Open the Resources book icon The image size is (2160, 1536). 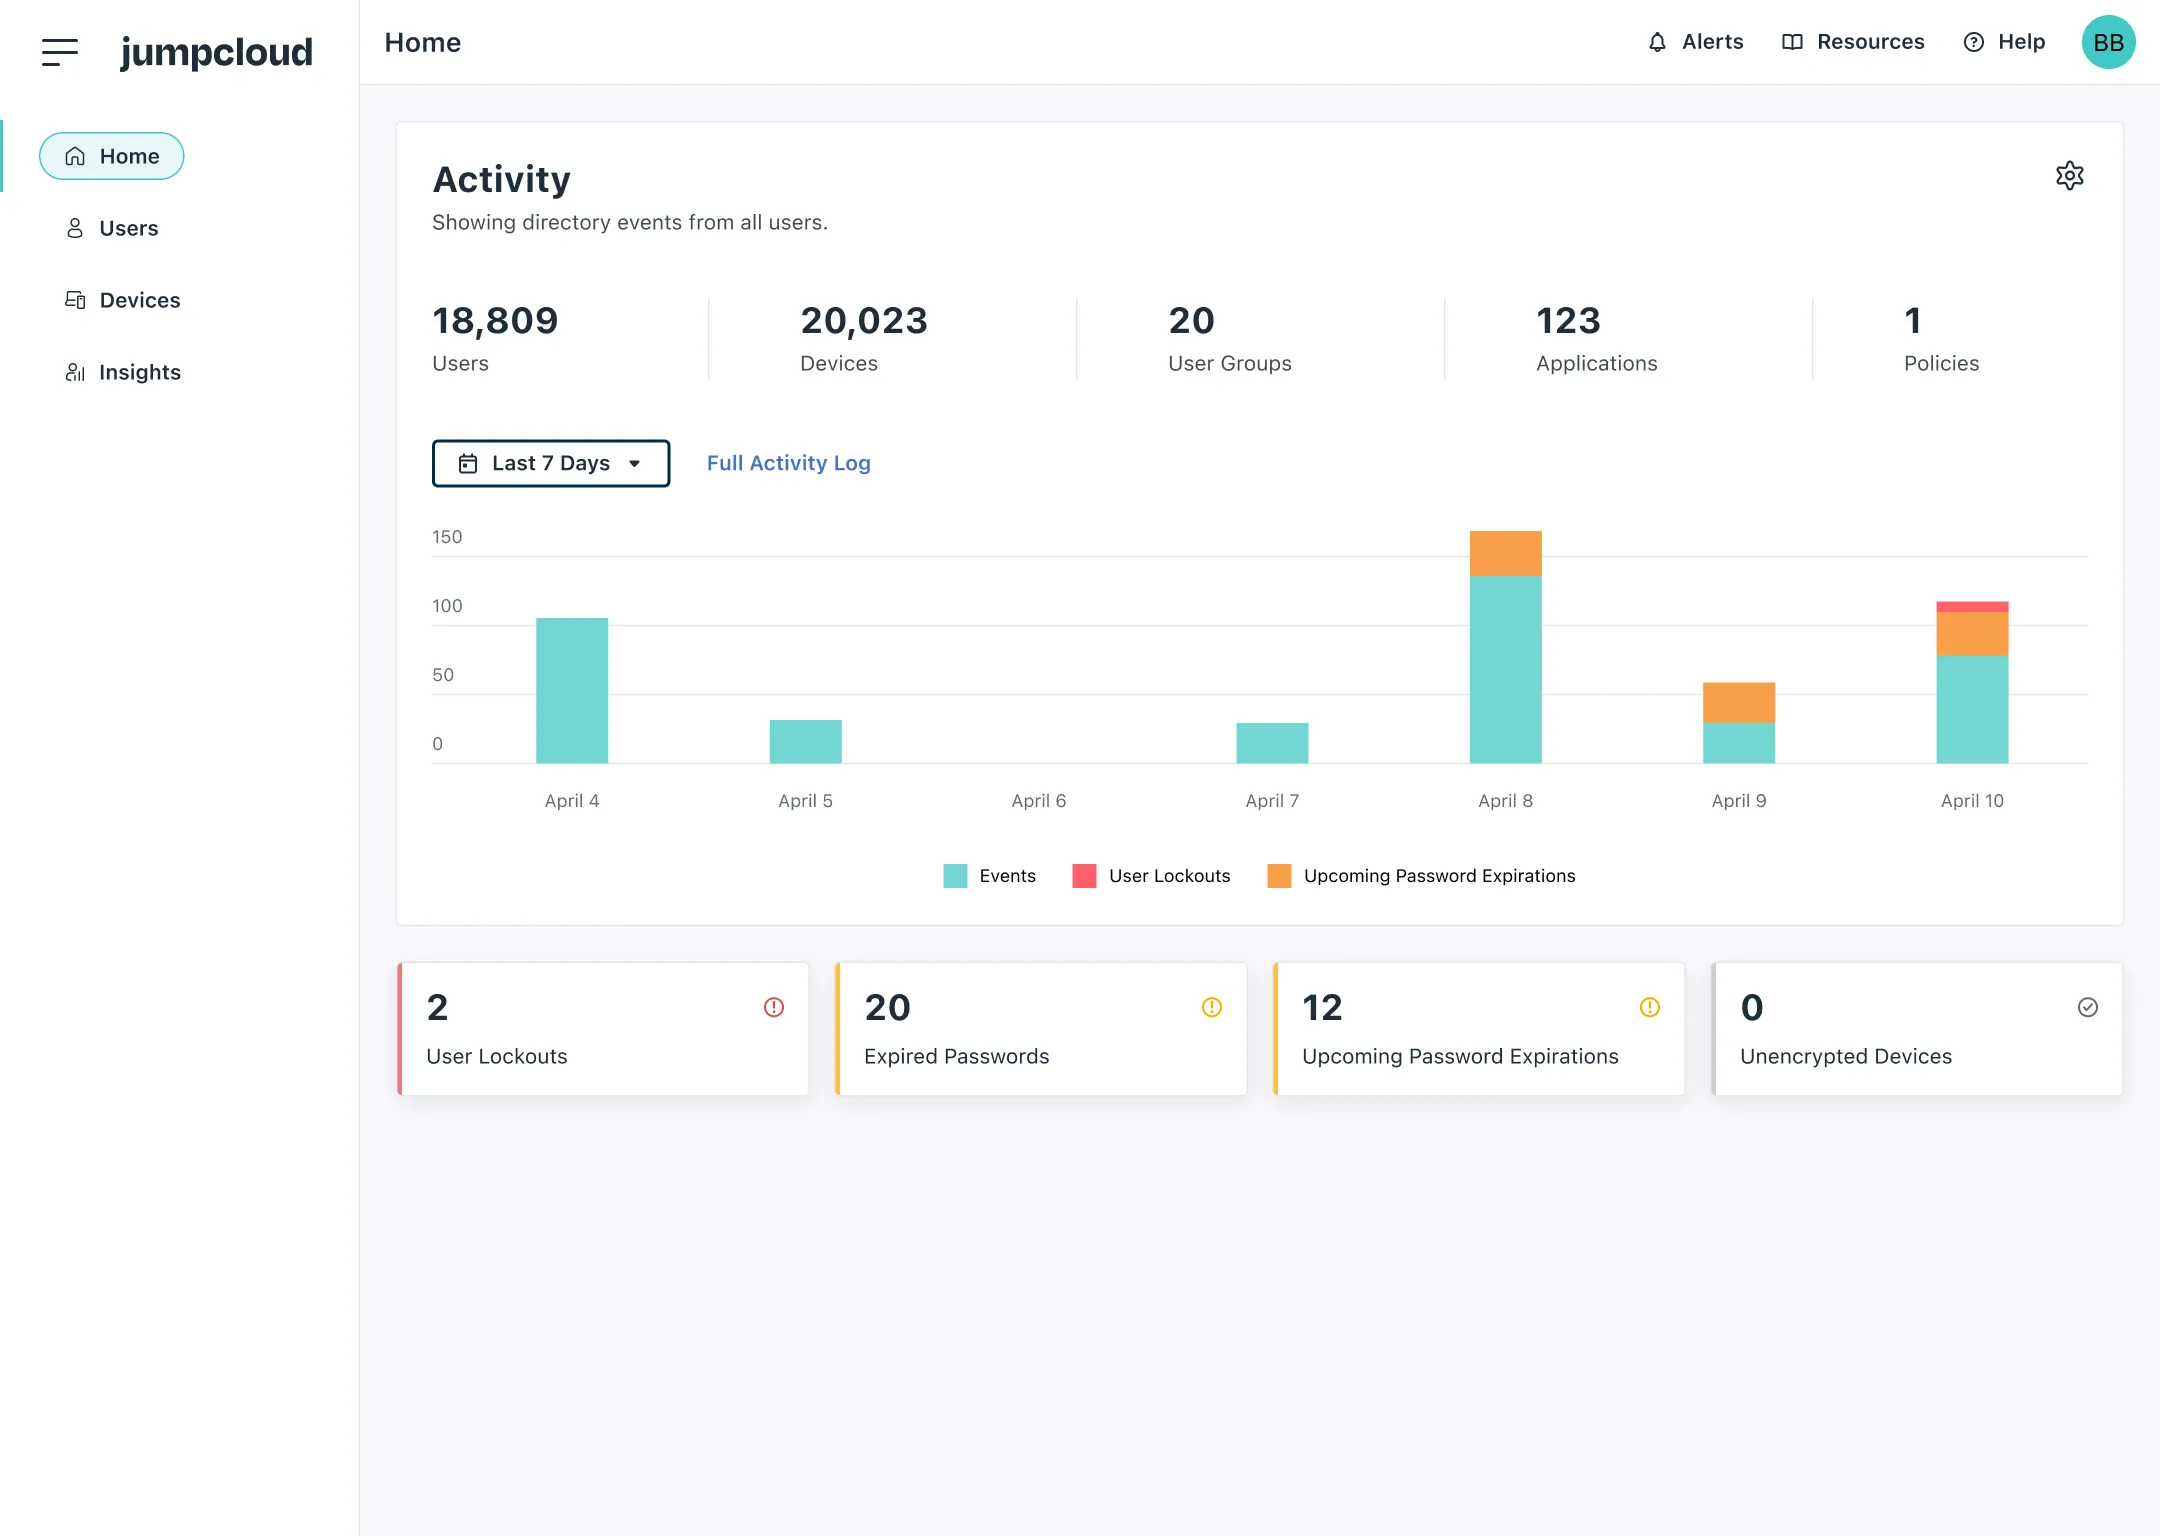tap(1792, 42)
